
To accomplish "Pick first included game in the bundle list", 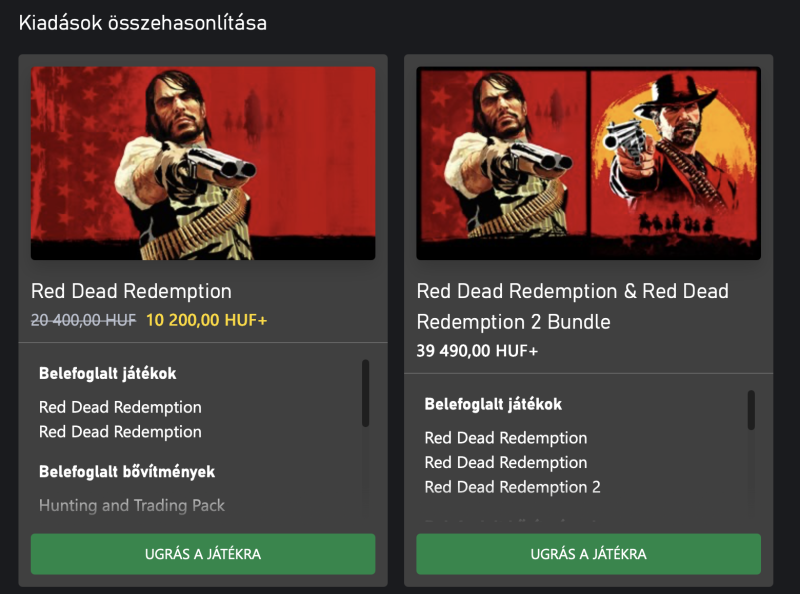I will point(505,438).
